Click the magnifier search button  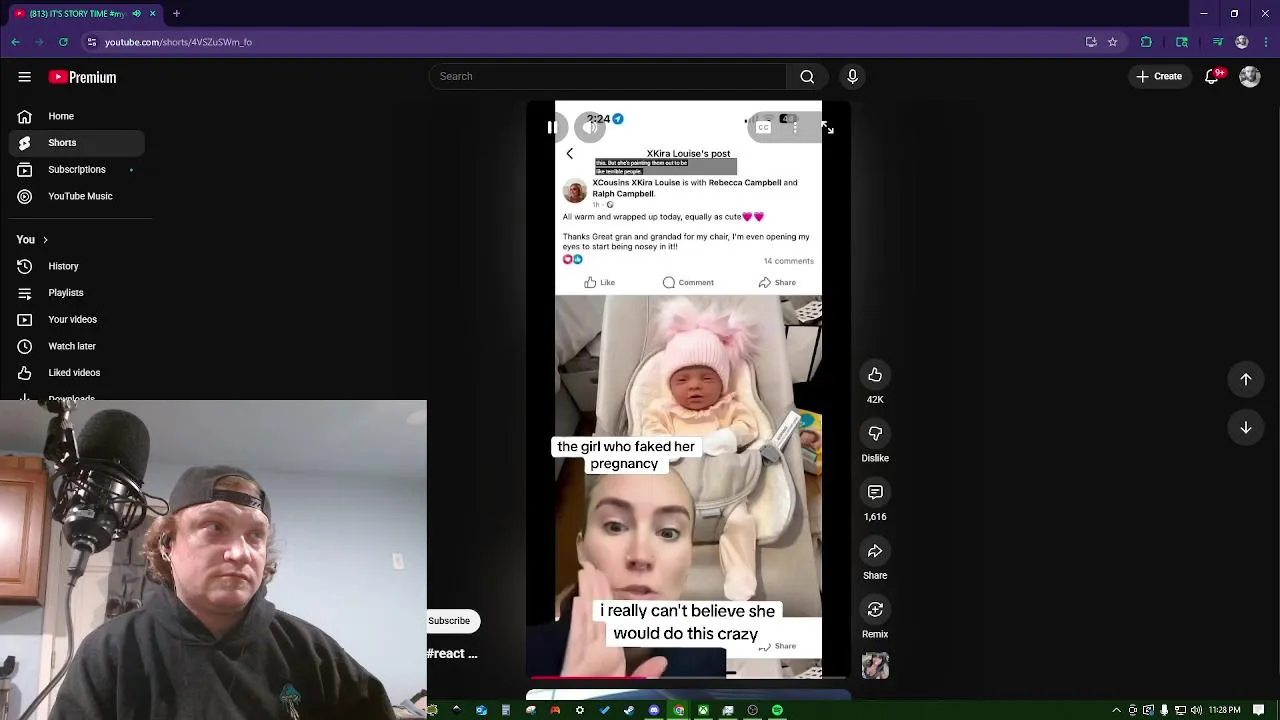[807, 76]
